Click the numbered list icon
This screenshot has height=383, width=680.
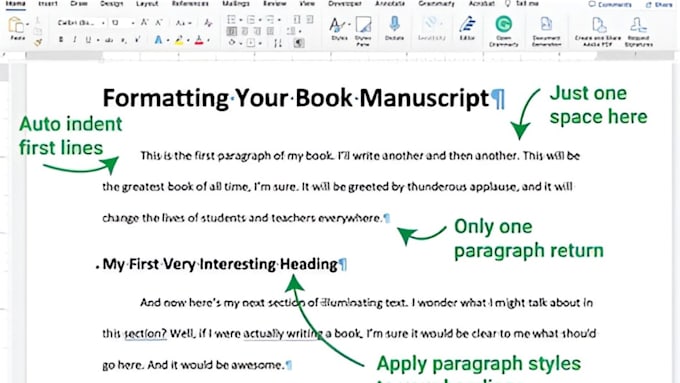[251, 20]
